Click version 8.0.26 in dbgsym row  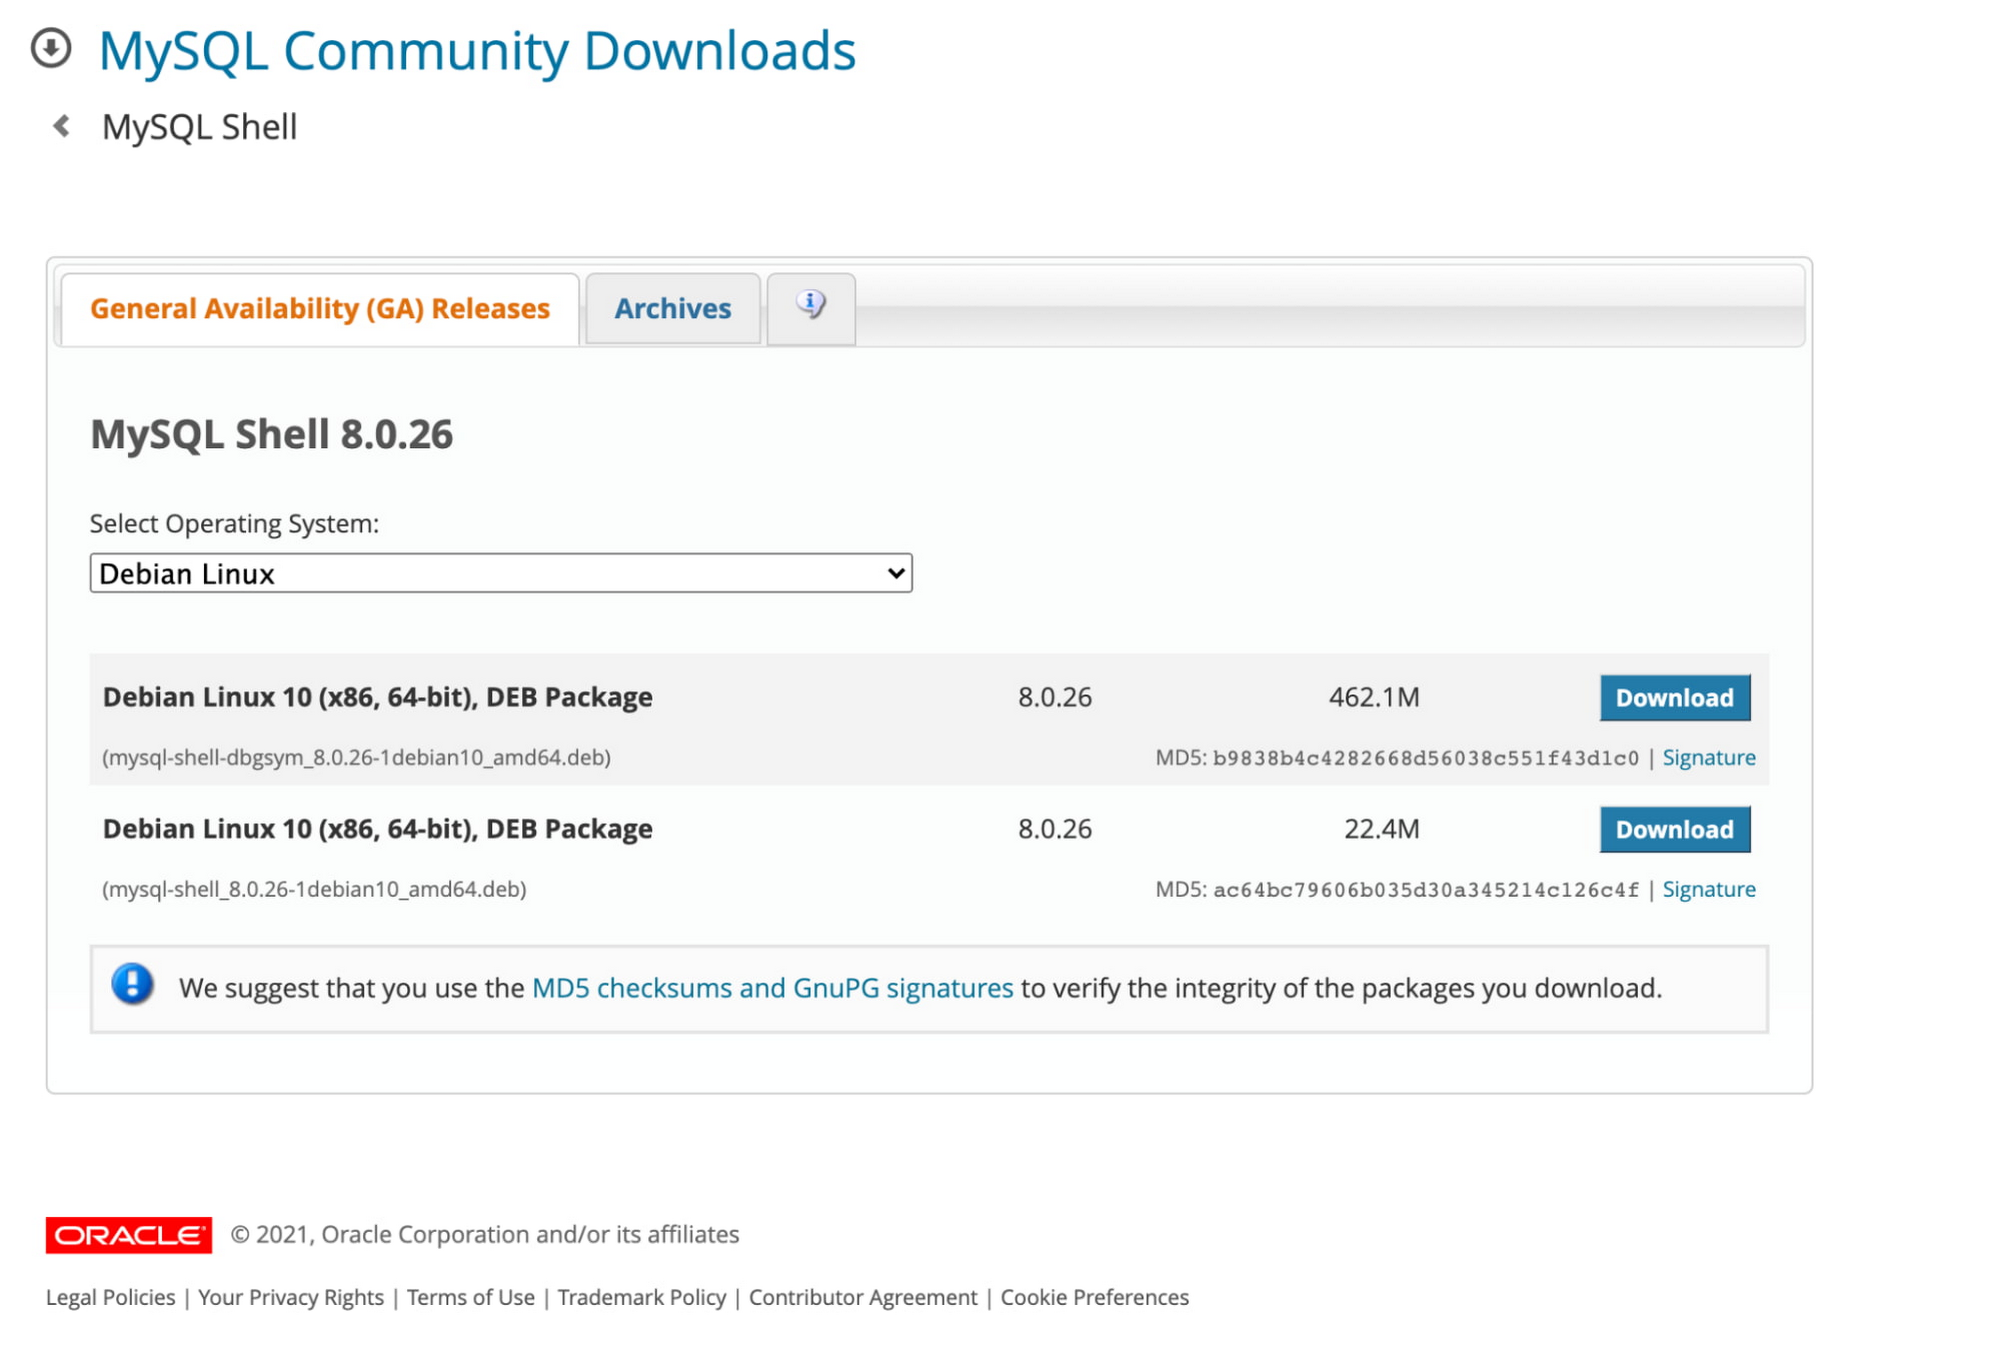click(1055, 697)
